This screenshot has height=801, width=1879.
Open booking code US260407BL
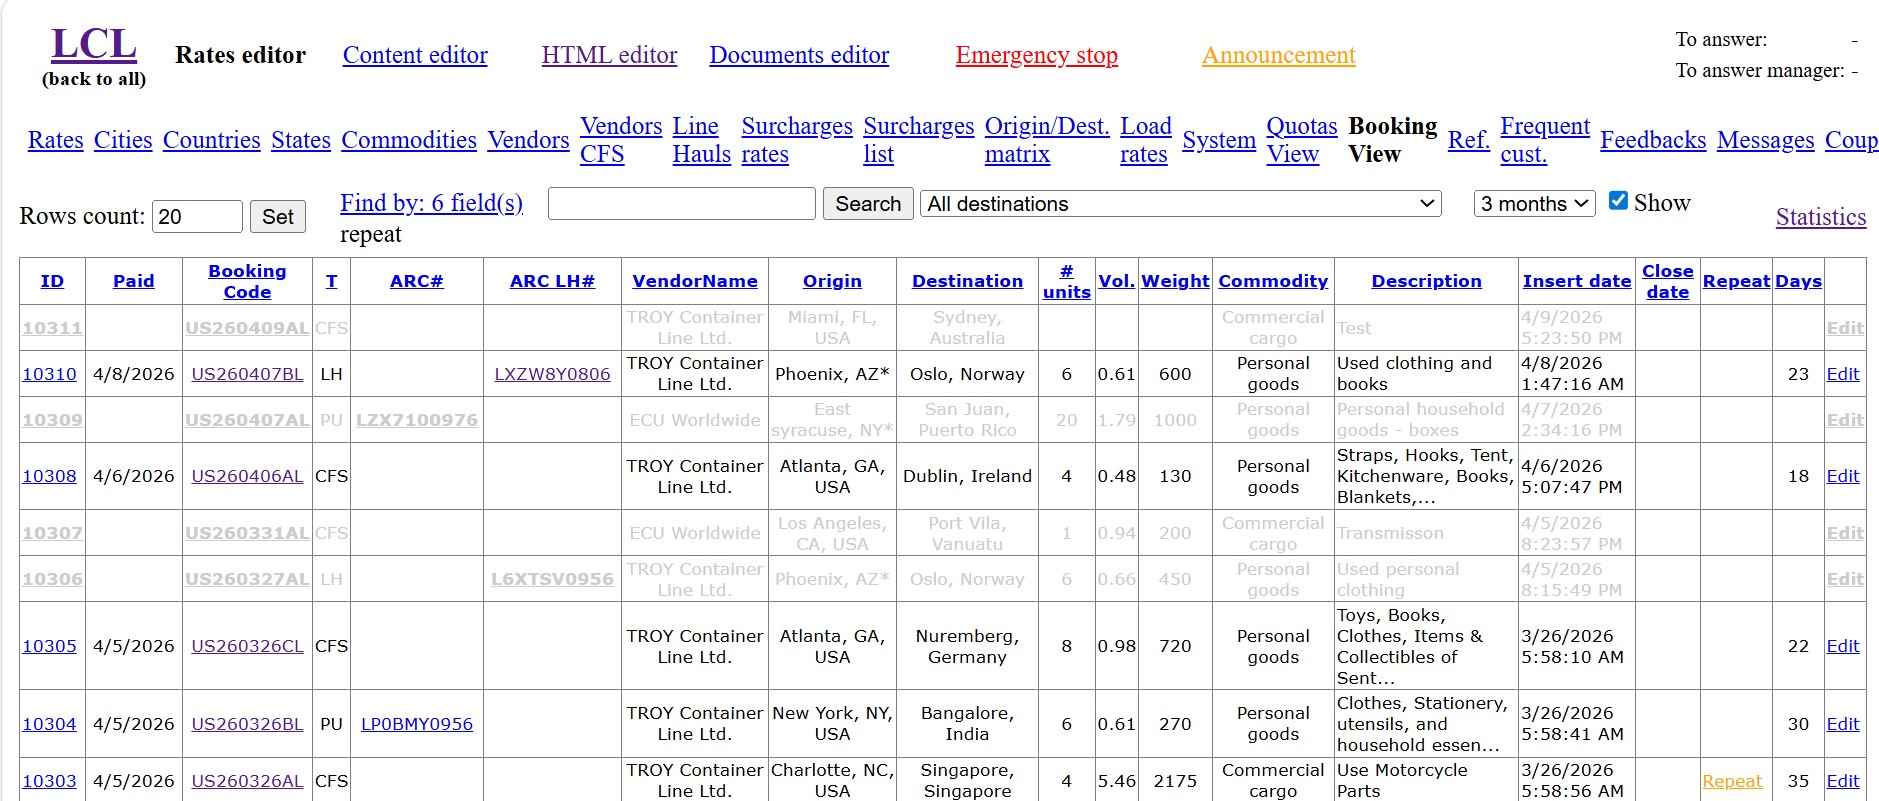tap(247, 374)
